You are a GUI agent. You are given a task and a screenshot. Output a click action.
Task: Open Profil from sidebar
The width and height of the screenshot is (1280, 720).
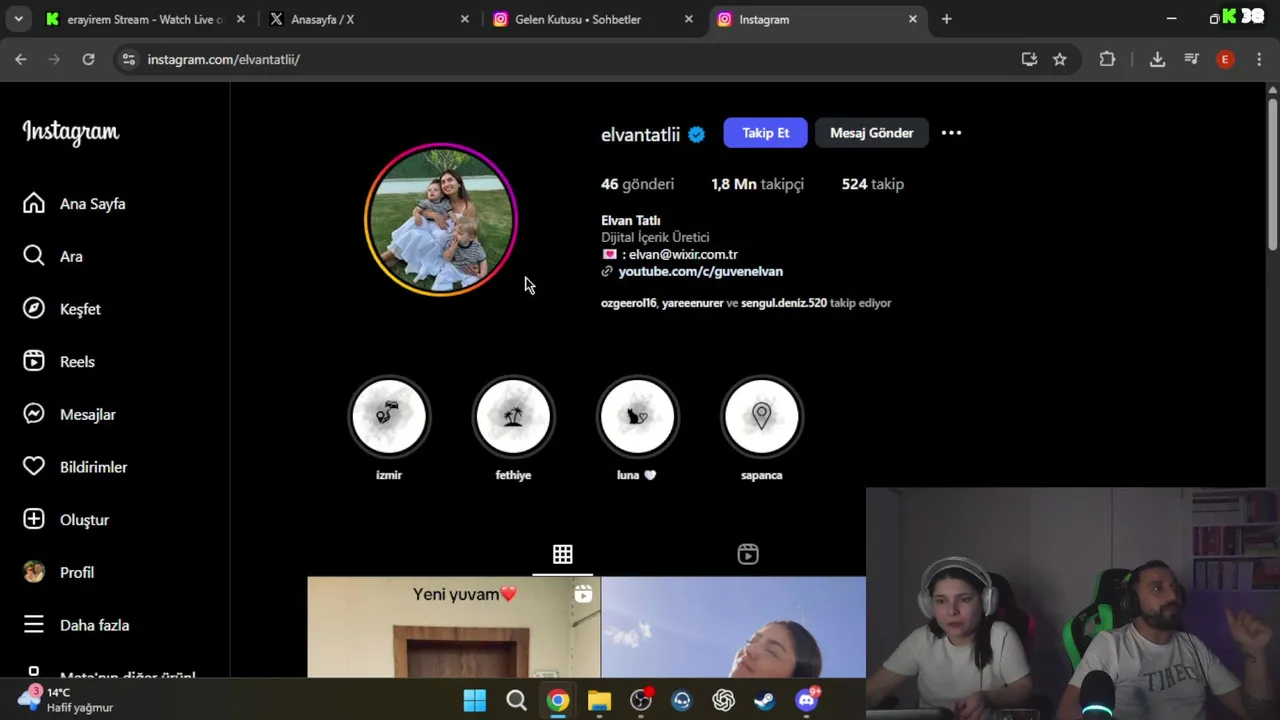(x=59, y=572)
